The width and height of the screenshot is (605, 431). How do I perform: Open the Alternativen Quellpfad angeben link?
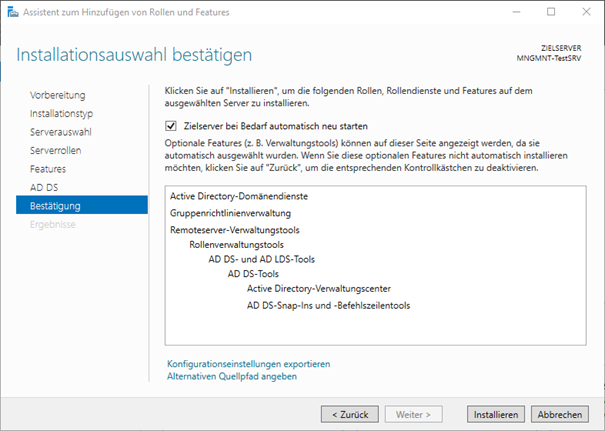[232, 377]
